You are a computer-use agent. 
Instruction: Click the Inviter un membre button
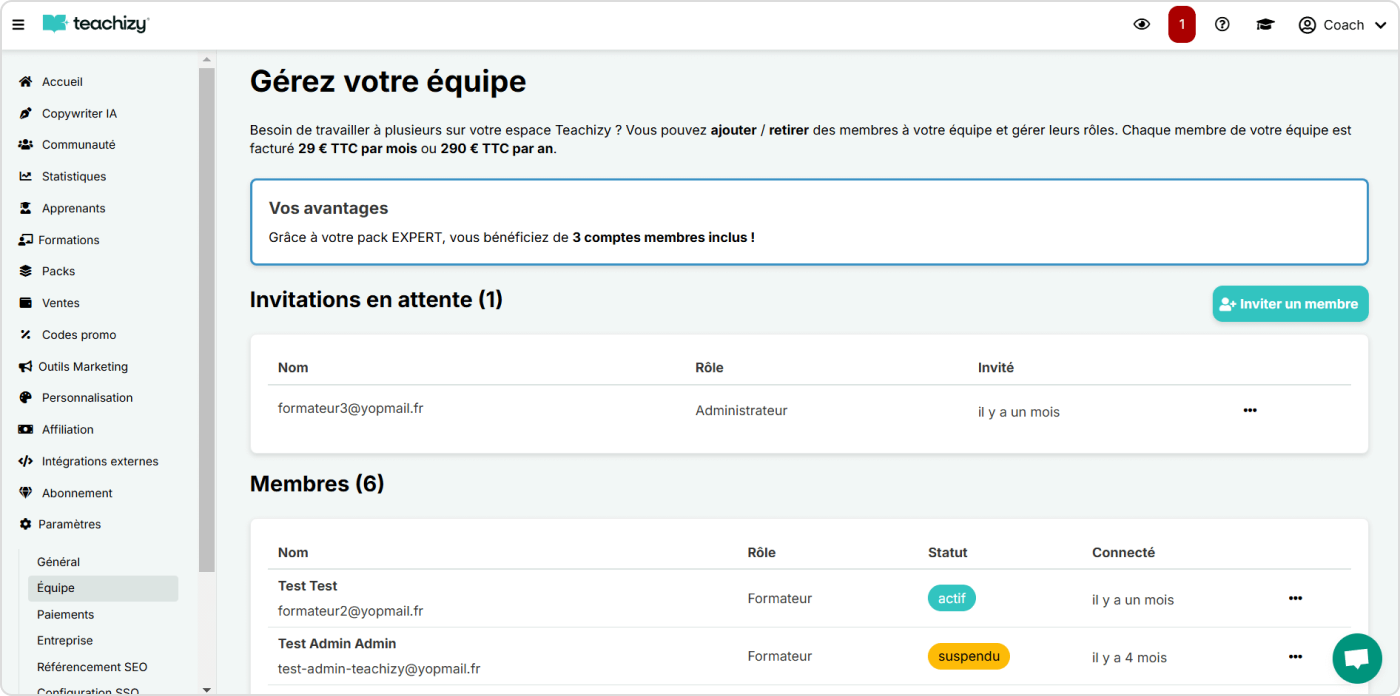[1290, 303]
